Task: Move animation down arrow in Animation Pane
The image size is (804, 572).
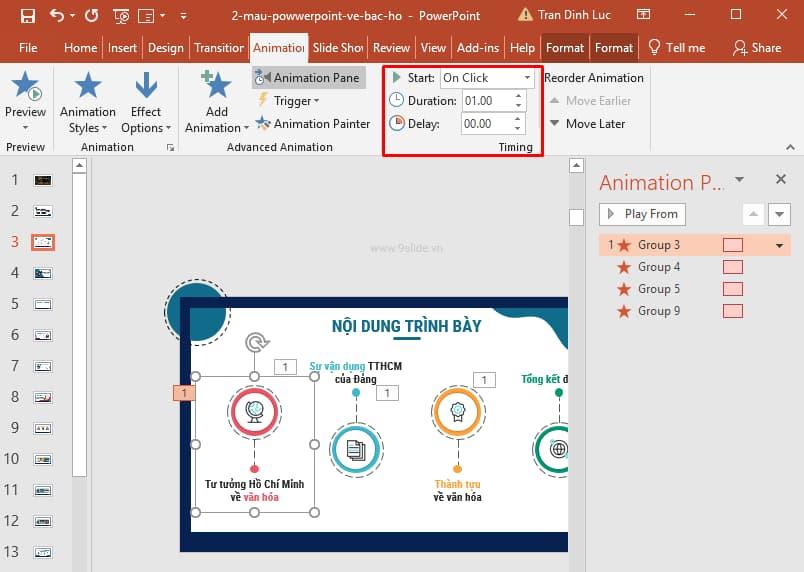Action: tap(779, 214)
